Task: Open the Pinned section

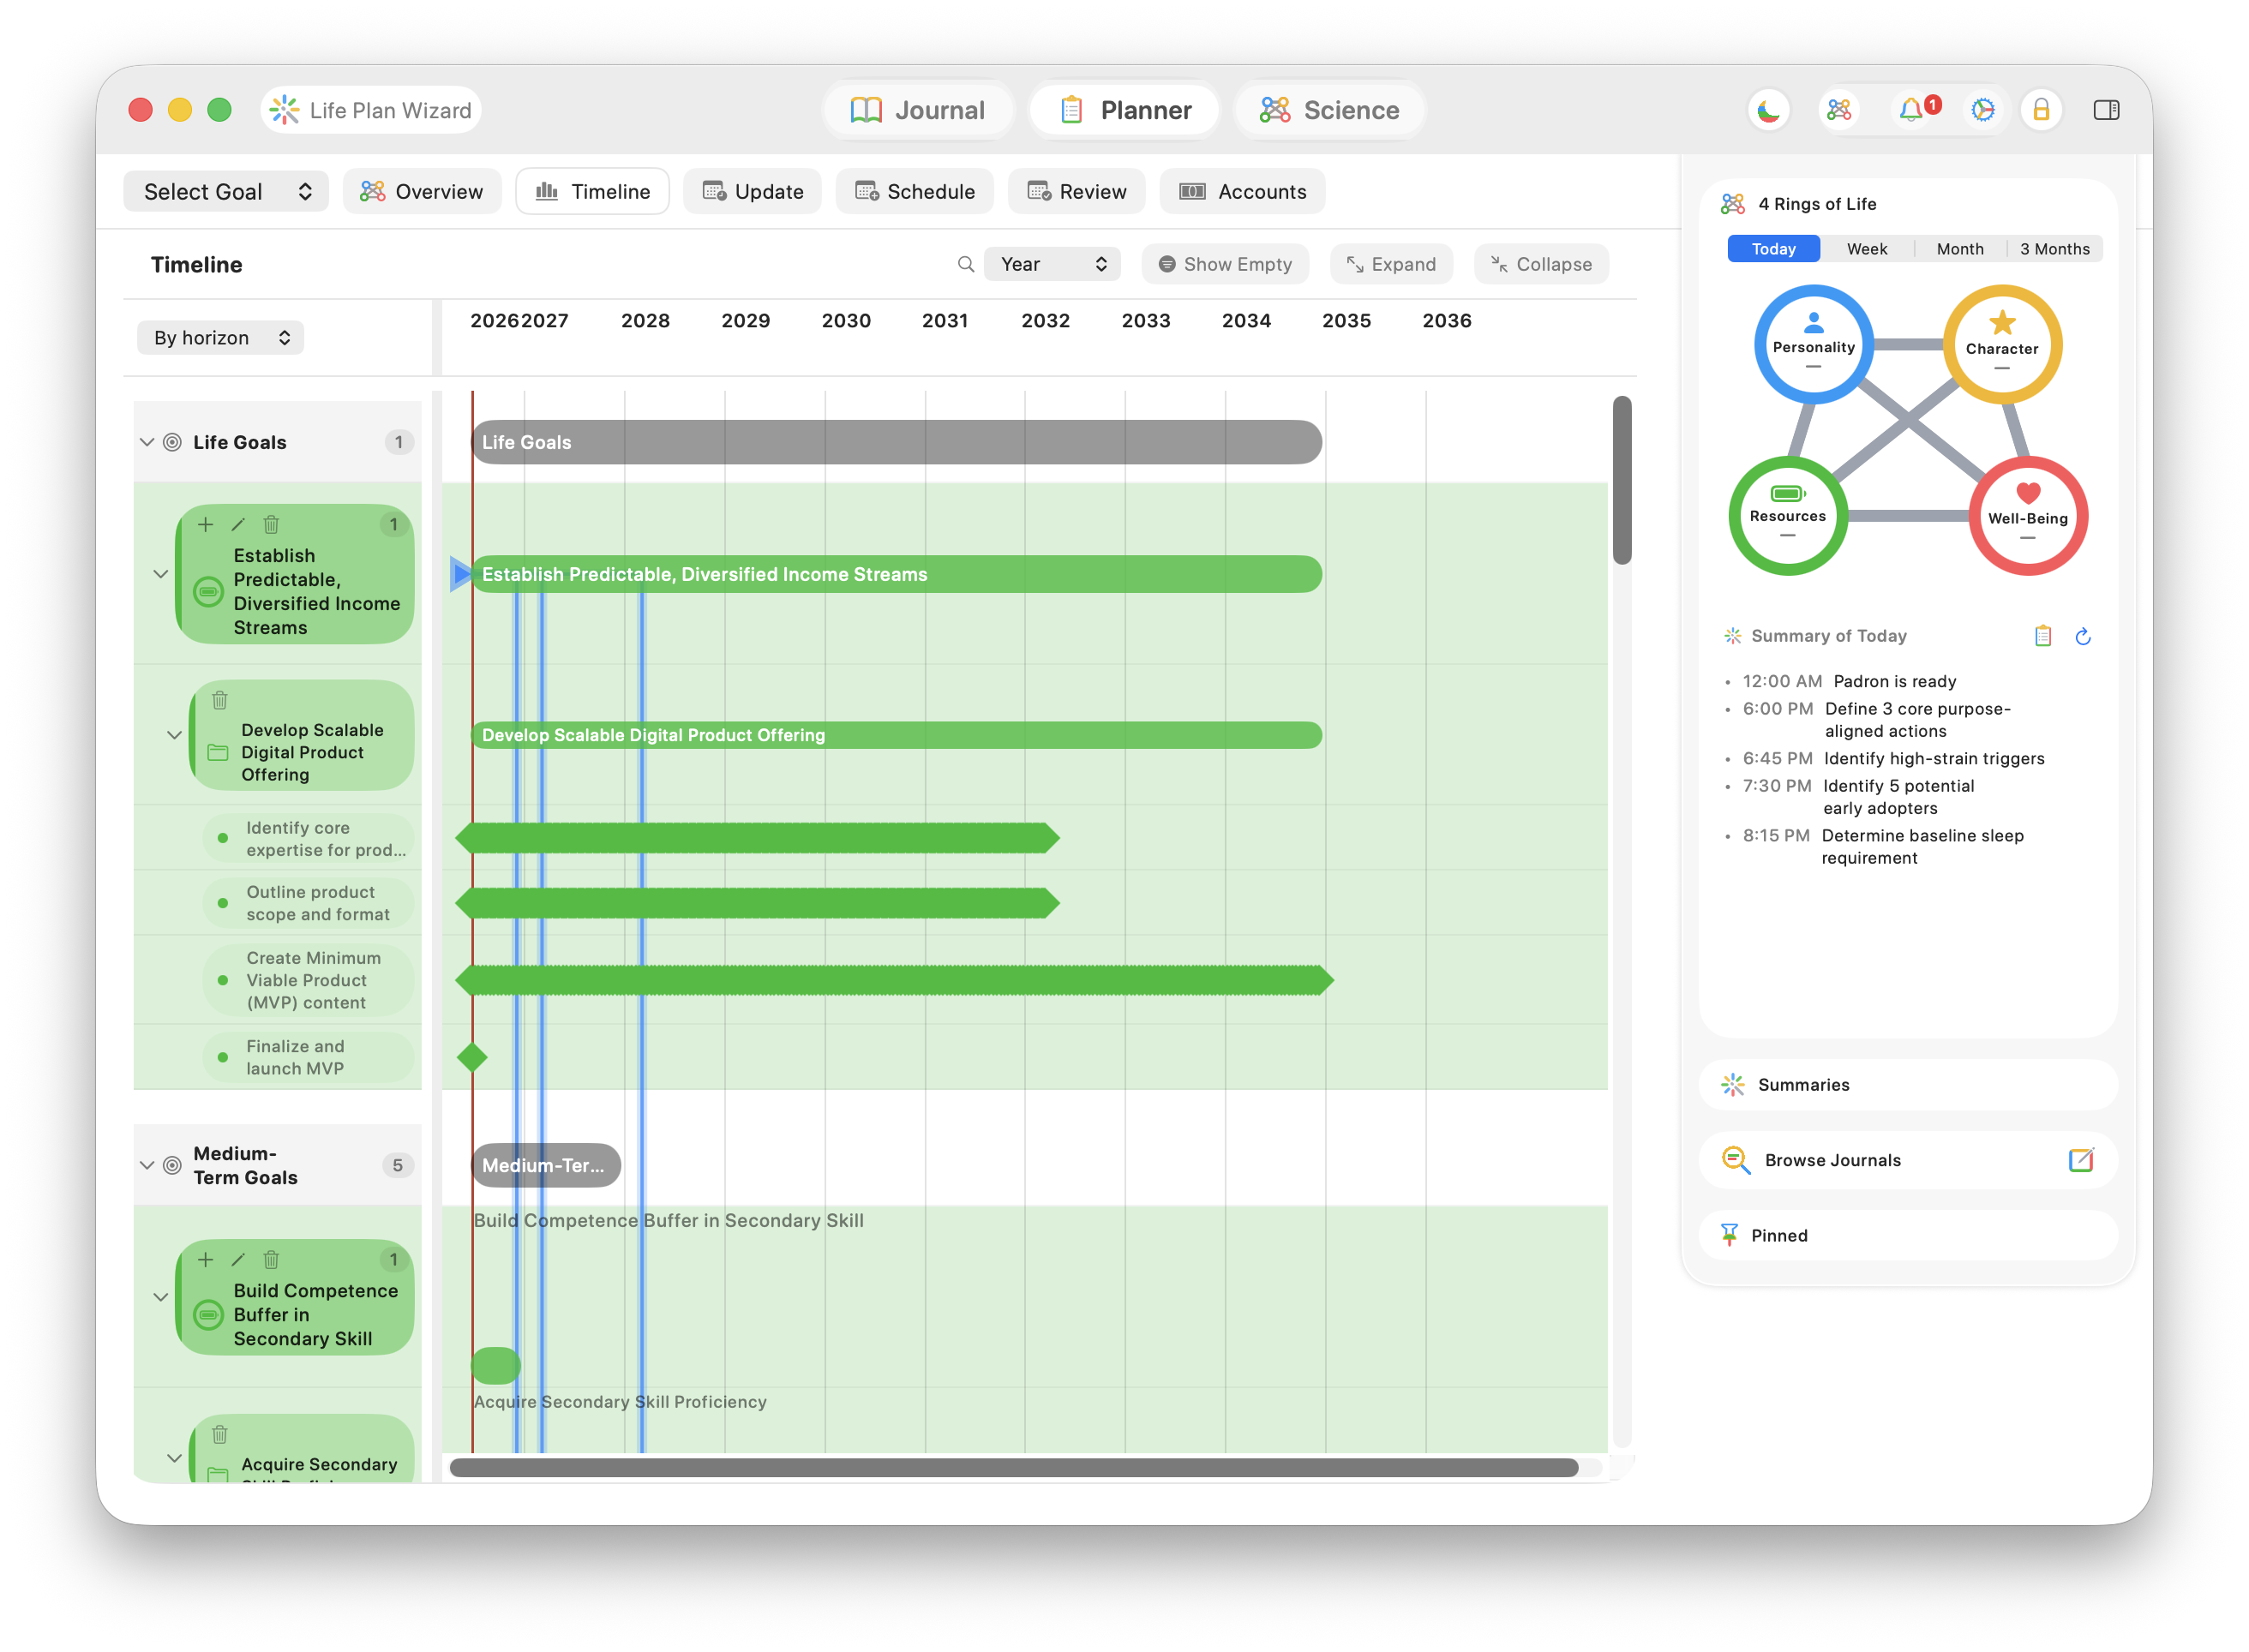Action: tap(1908, 1236)
